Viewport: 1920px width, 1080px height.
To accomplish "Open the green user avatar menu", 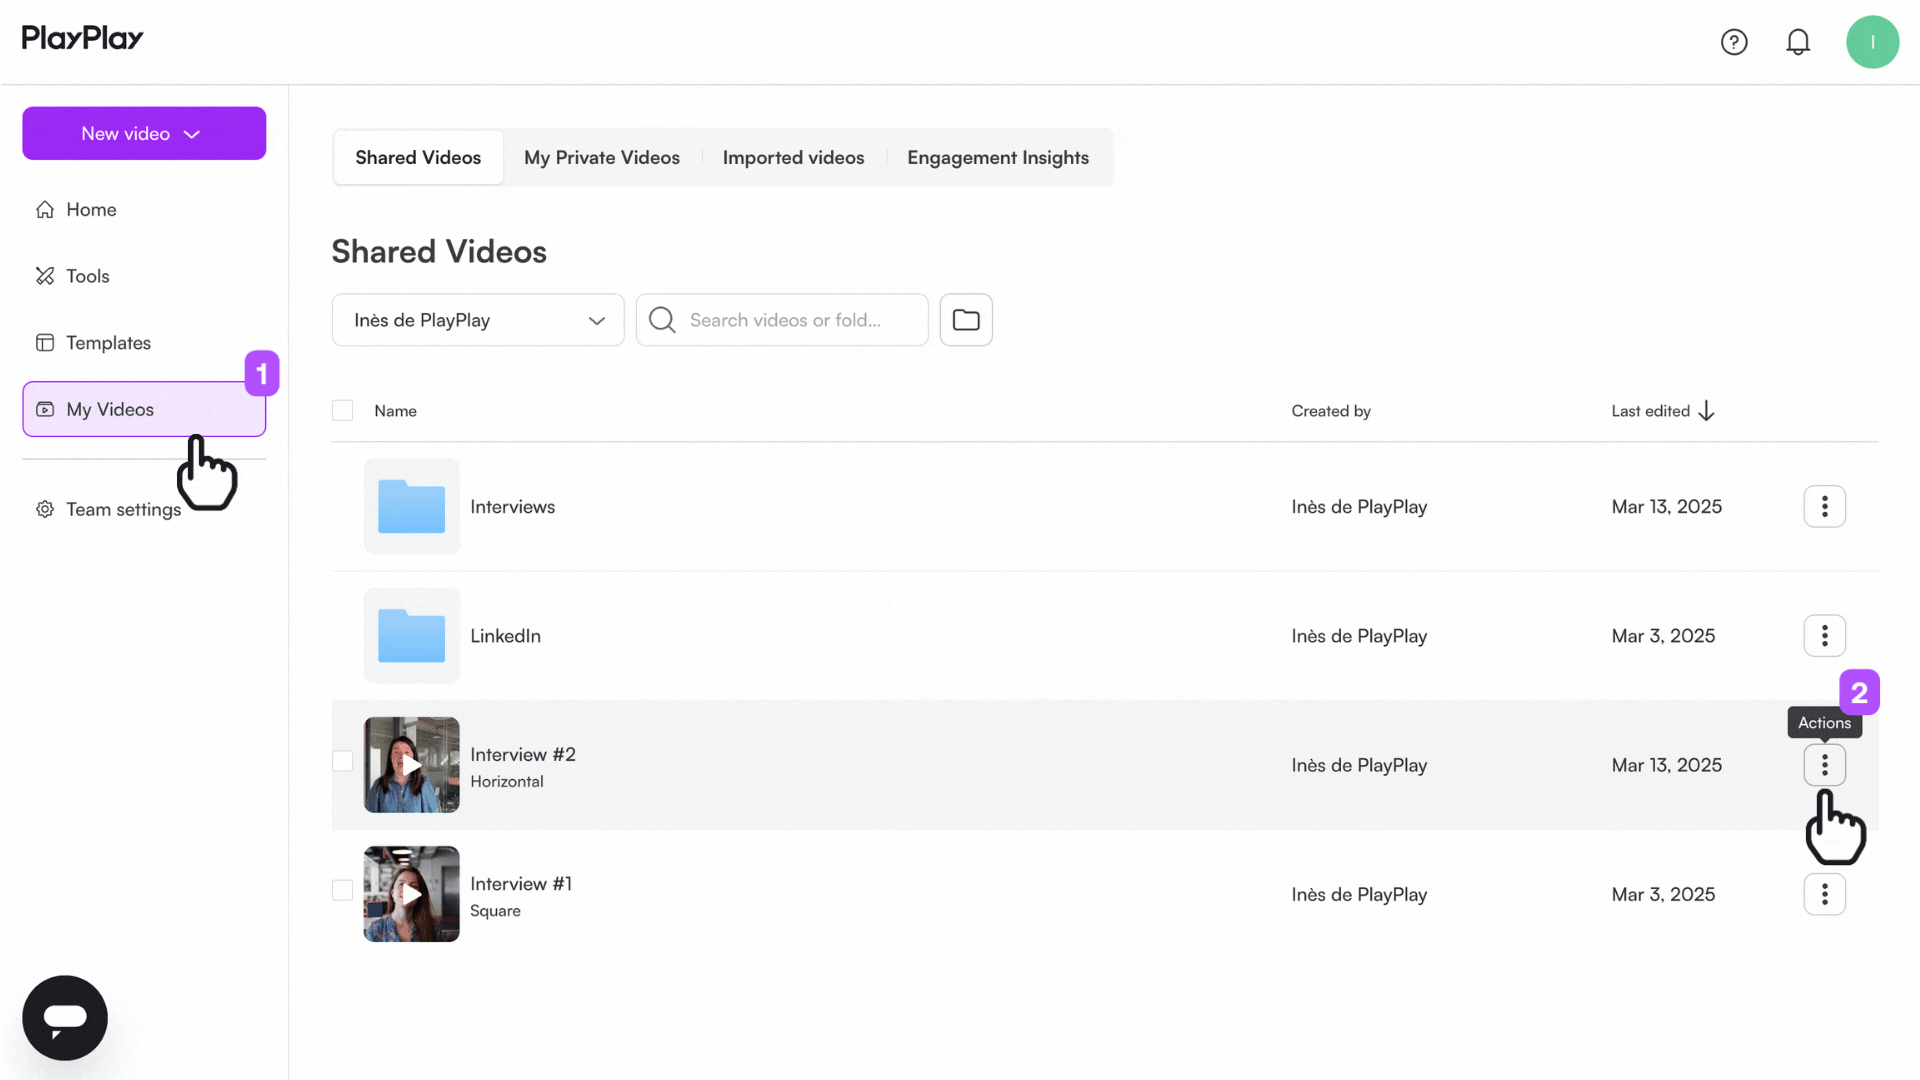I will tap(1872, 42).
